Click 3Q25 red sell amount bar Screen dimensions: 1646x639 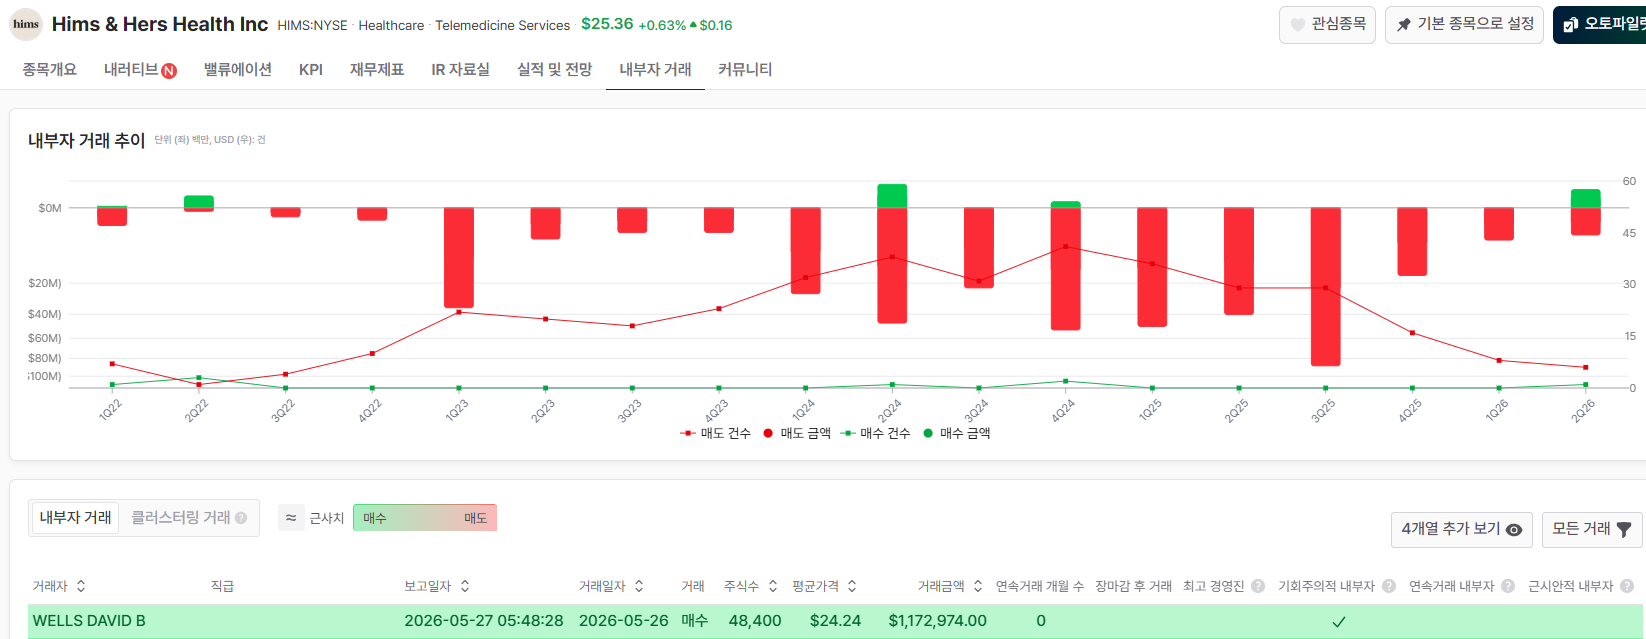click(x=1325, y=287)
